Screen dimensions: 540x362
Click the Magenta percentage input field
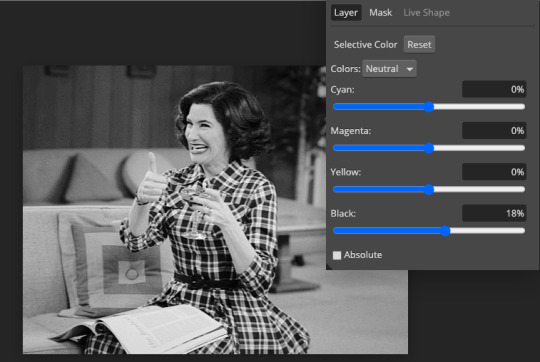coord(494,131)
